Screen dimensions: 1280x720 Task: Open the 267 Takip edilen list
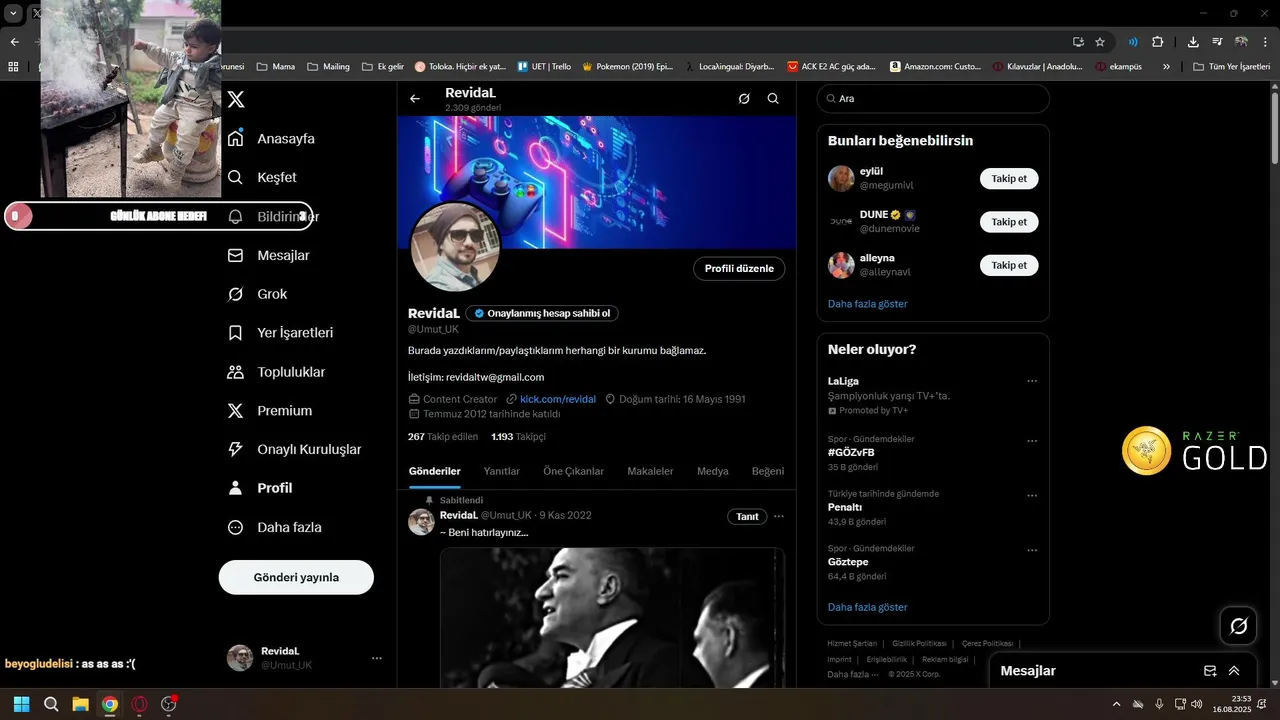tap(444, 437)
